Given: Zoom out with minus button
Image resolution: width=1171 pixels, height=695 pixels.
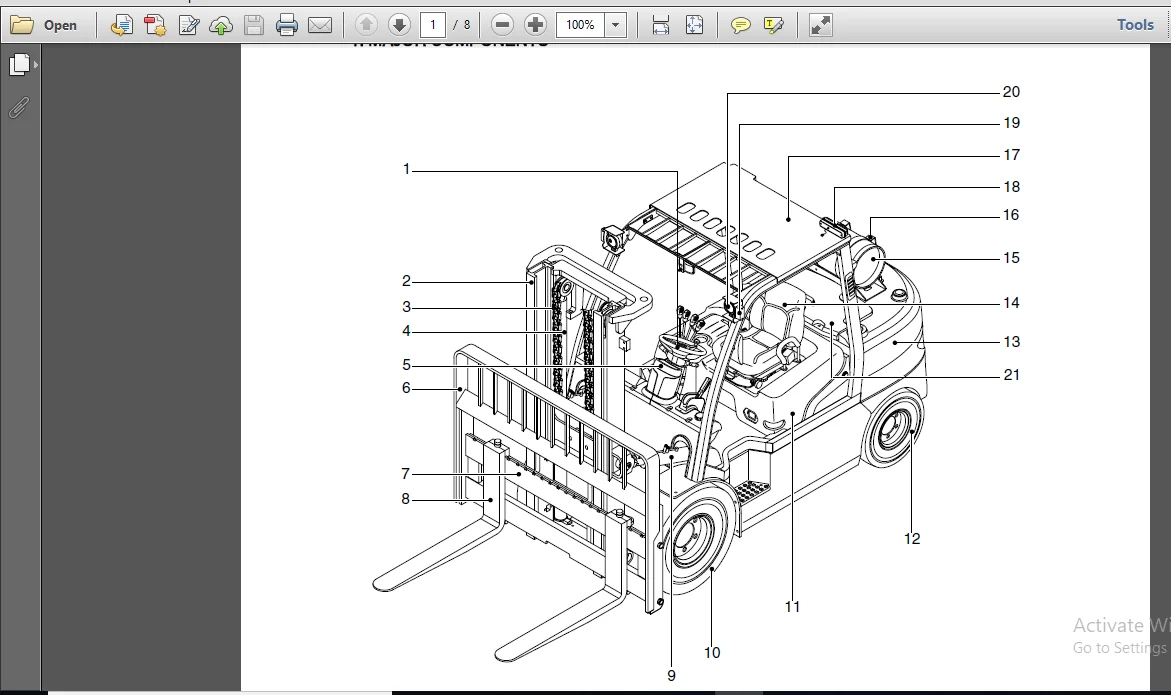Looking at the screenshot, I should click(x=503, y=25).
